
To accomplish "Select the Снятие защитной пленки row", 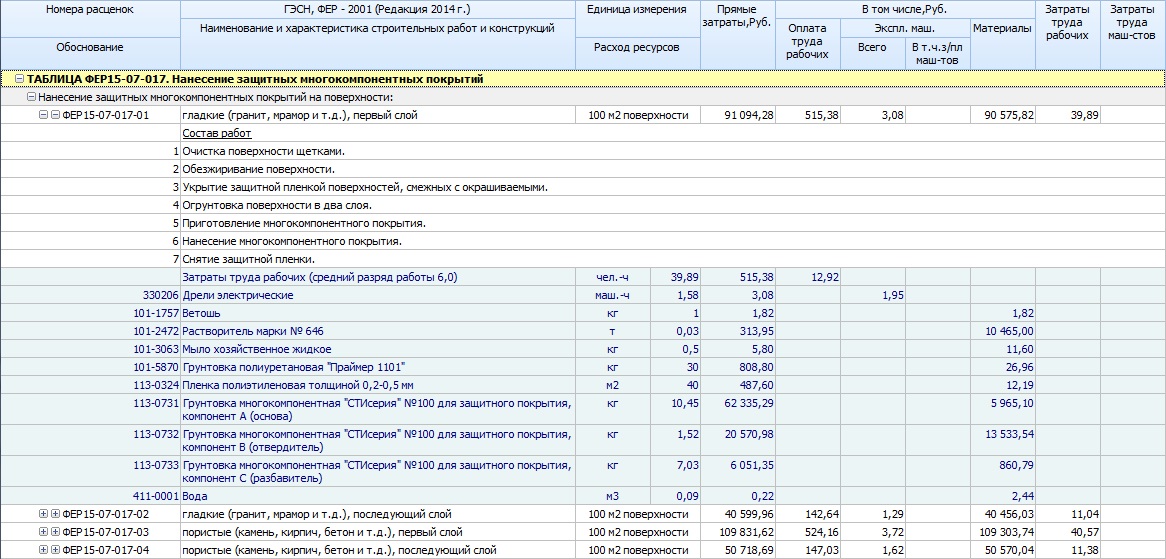I will (x=583, y=259).
